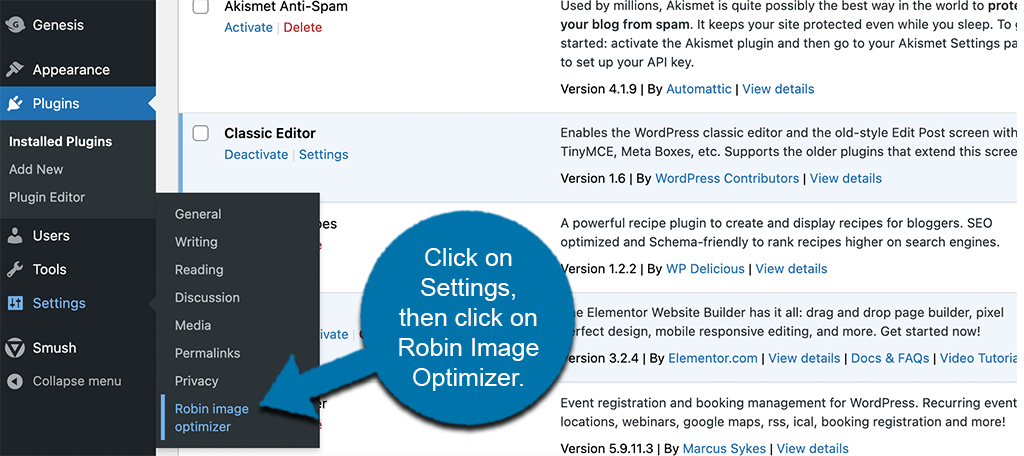Click the Smush icon in the sidebar
Viewport: 1024px width, 456px height.
click(15, 348)
